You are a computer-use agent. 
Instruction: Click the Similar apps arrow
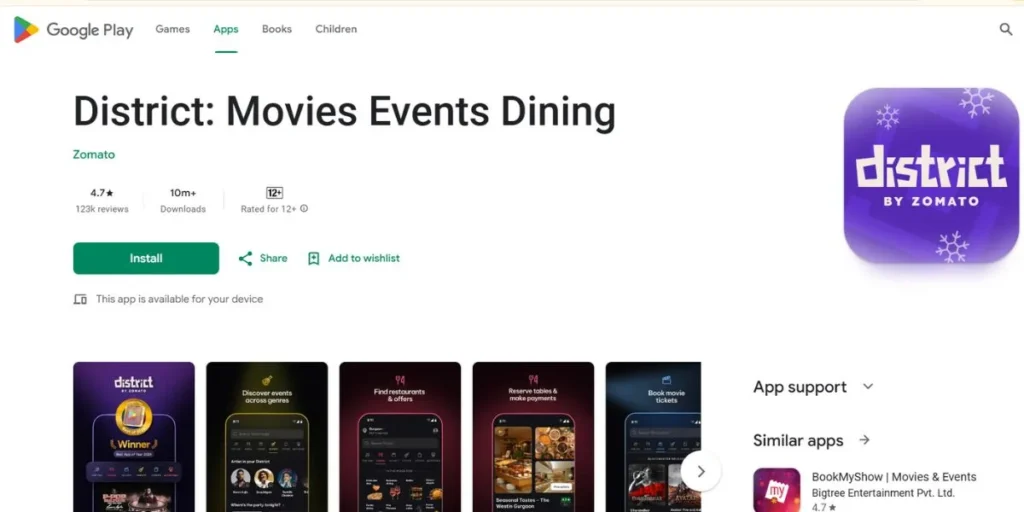point(865,440)
